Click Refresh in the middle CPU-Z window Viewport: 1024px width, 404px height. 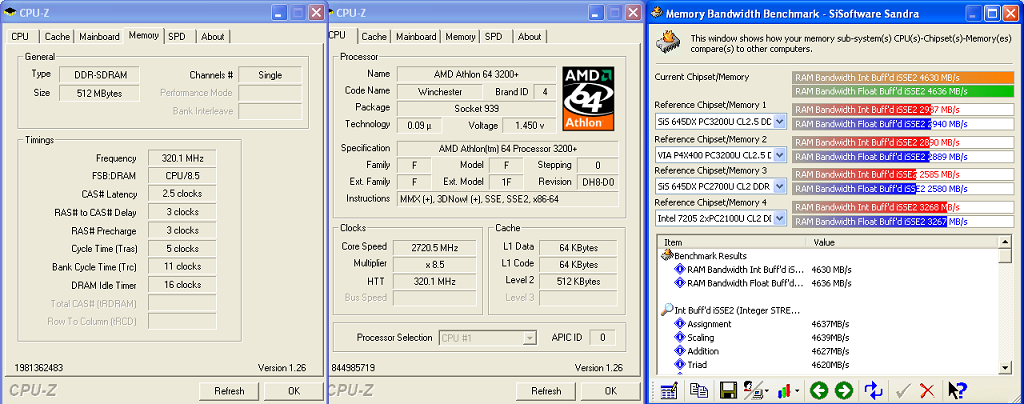point(546,391)
